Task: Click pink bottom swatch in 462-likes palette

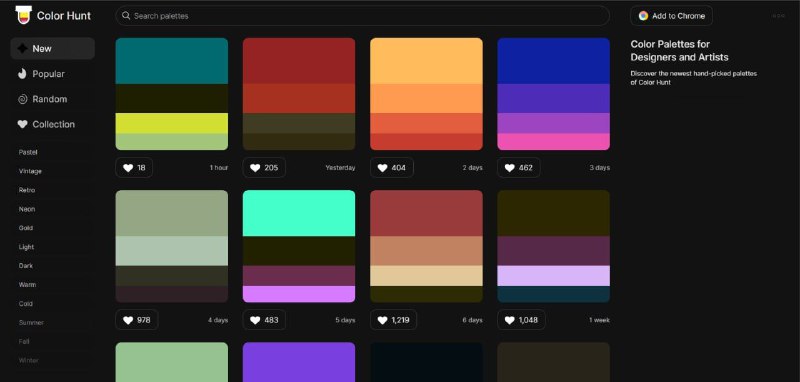Action: pyautogui.click(x=554, y=142)
